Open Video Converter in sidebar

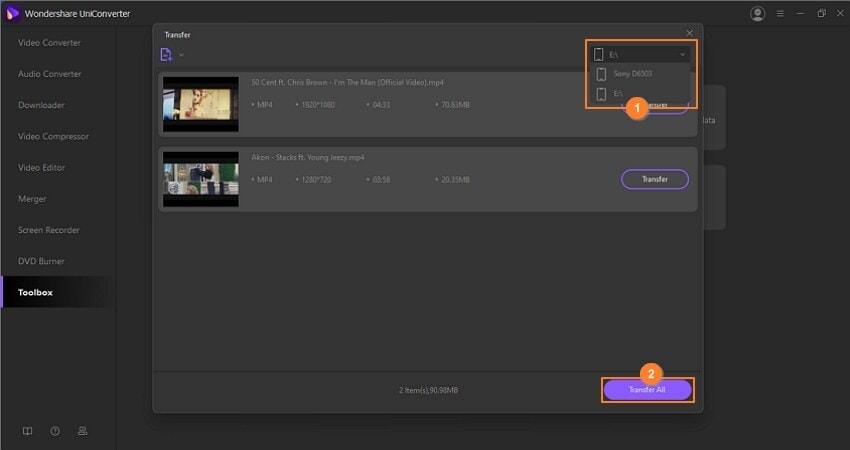(49, 42)
